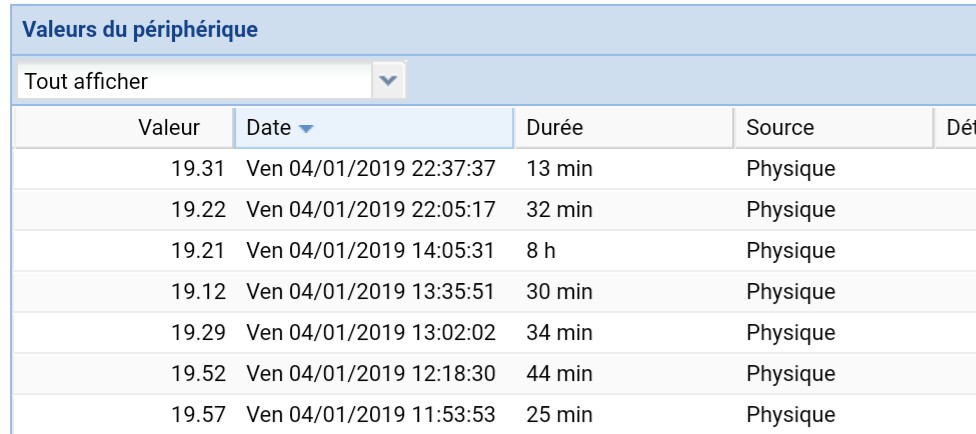Click the 44 min duration cell

point(559,373)
